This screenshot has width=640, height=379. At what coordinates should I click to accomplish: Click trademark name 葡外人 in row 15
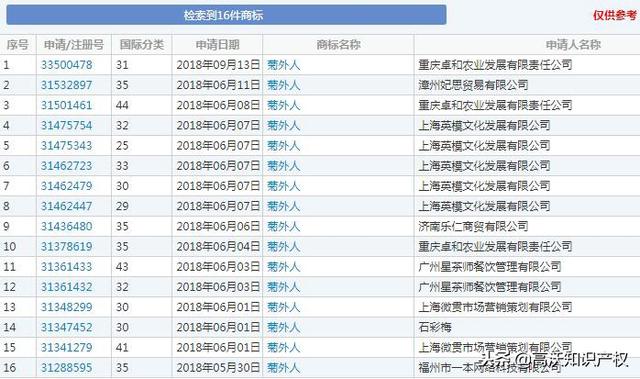click(x=284, y=348)
